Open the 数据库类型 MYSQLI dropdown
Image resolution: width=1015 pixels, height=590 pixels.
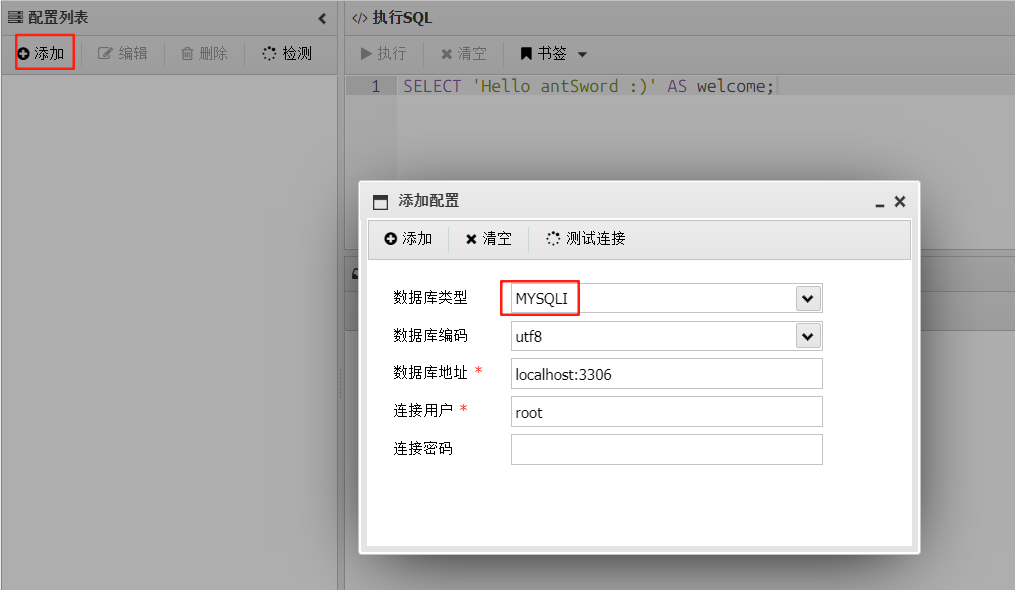pyautogui.click(x=808, y=299)
